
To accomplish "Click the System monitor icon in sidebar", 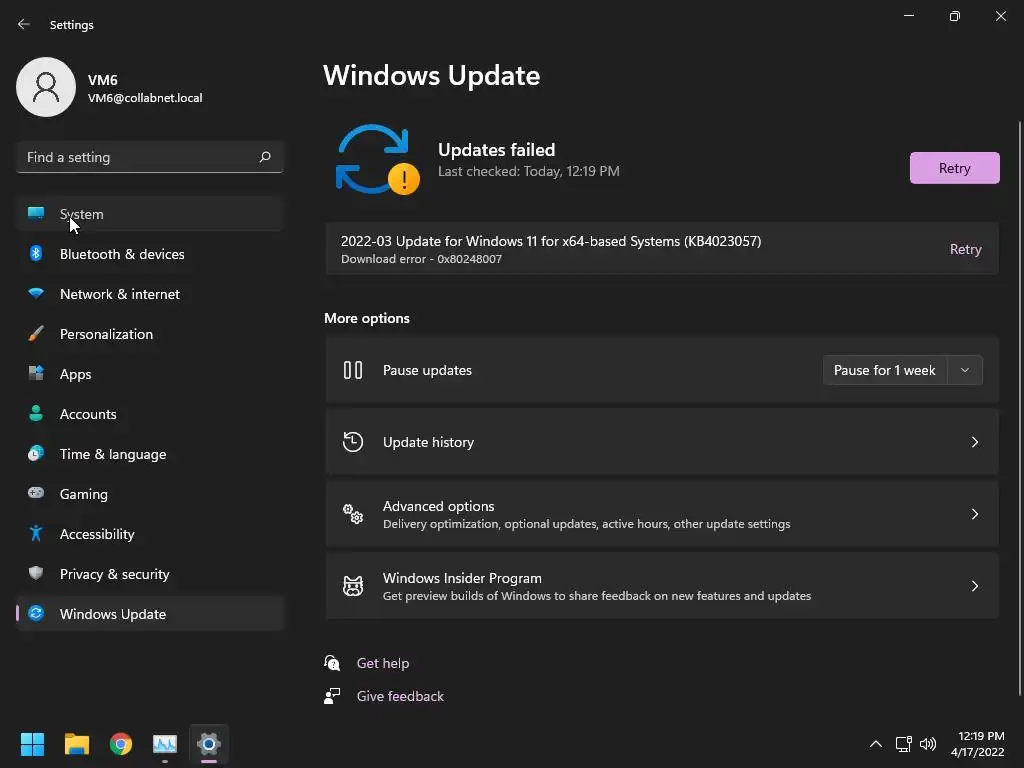I will click(x=36, y=213).
